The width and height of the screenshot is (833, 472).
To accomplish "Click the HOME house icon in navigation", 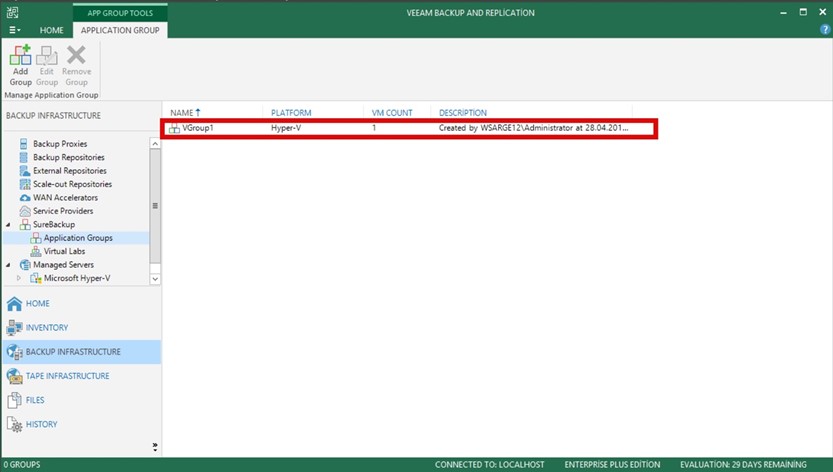I will coord(14,304).
